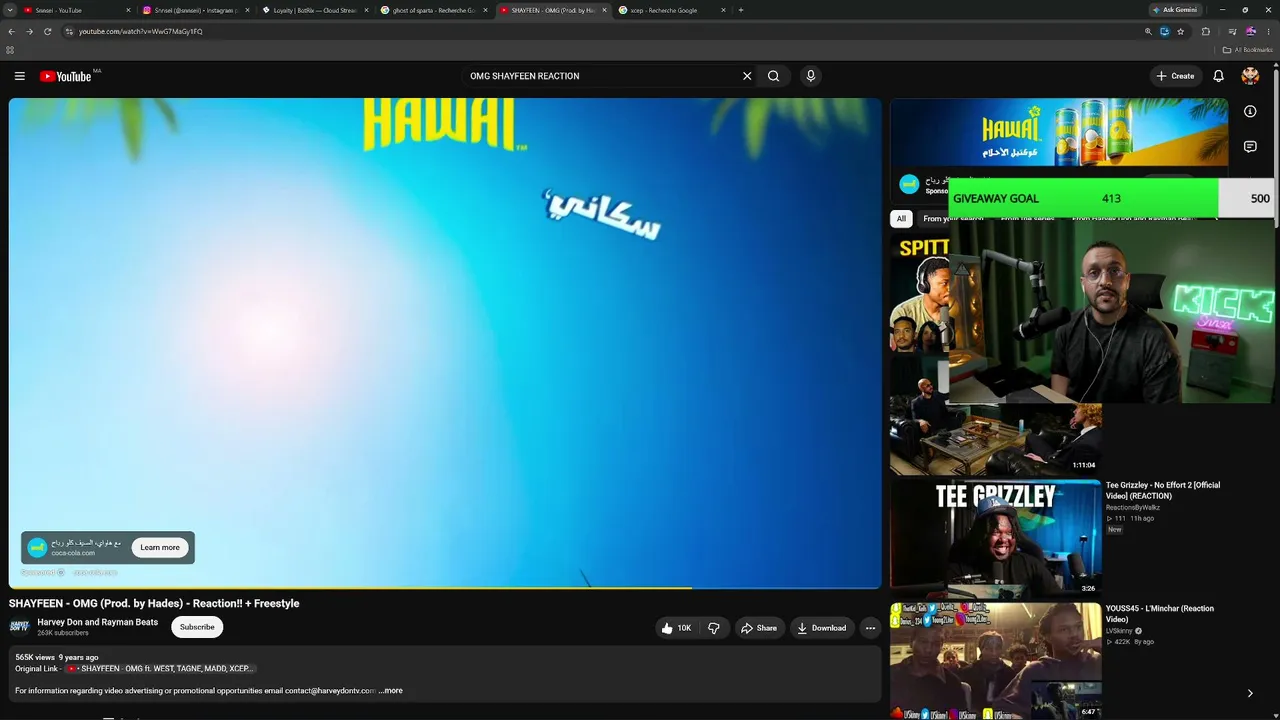The height and width of the screenshot is (720, 1280).
Task: Download the video
Action: tap(822, 628)
